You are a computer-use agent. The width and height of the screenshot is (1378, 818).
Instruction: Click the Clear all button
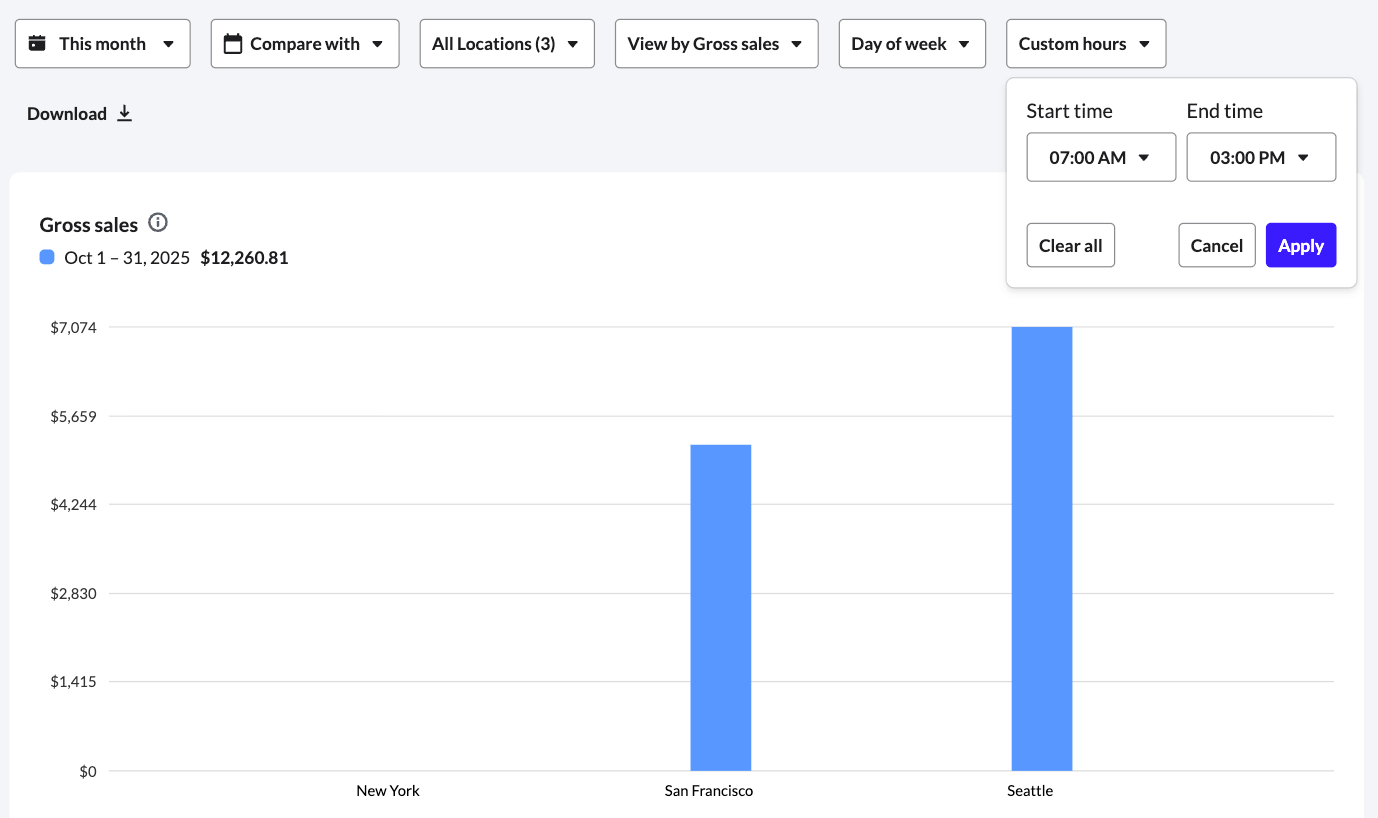click(1070, 245)
